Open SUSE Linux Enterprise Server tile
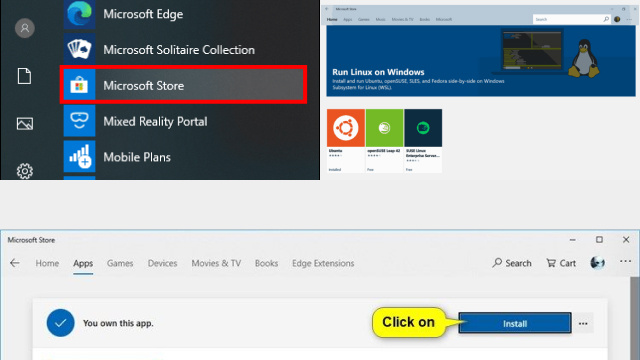 coord(423,140)
